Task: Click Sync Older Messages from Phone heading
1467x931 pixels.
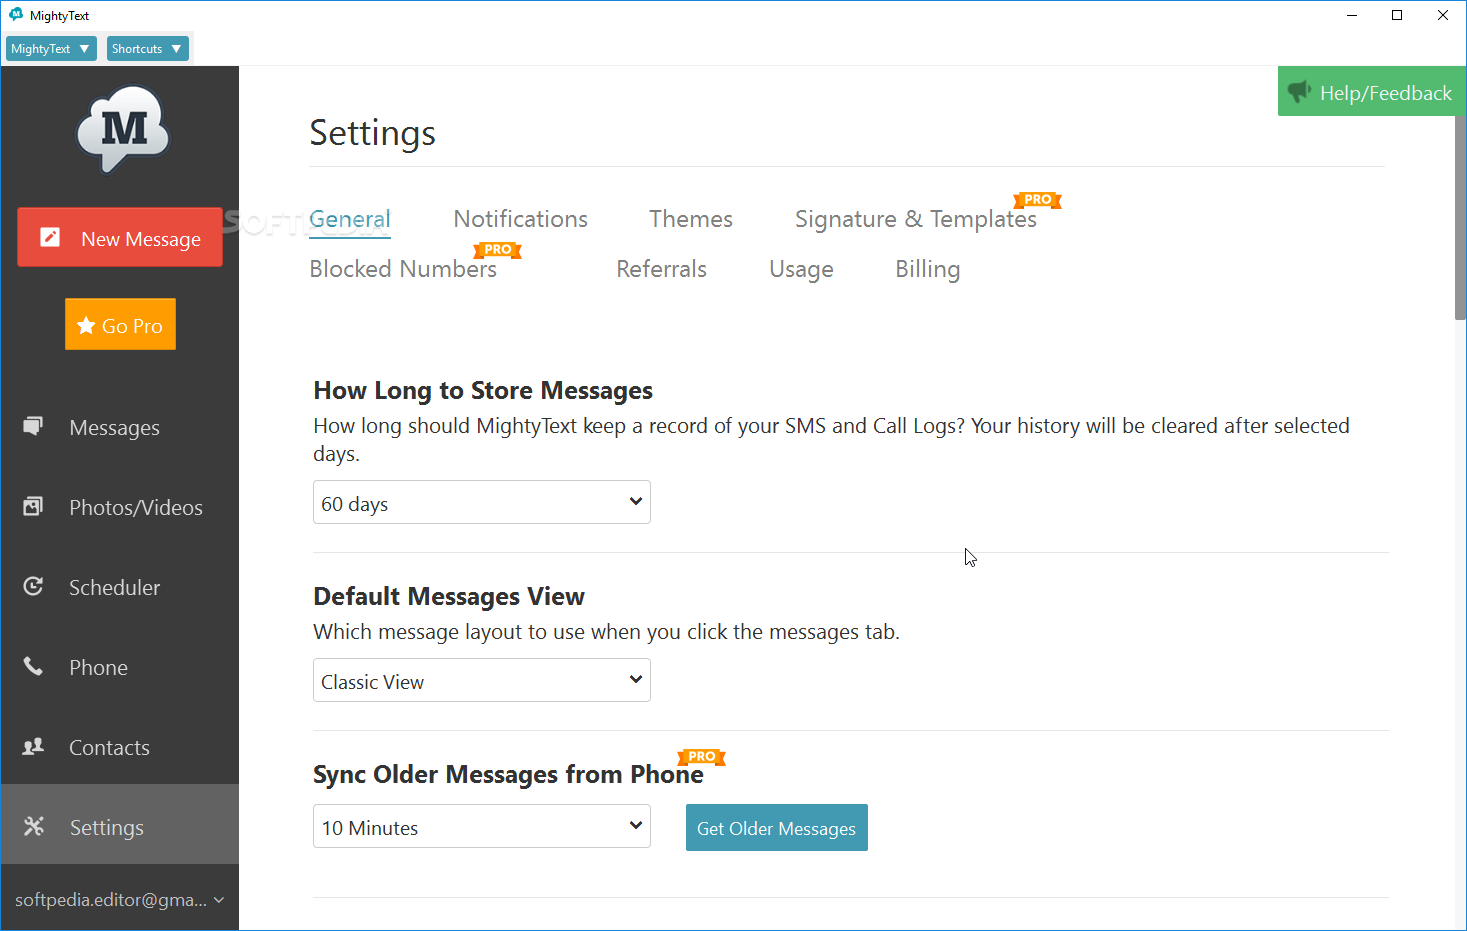Action: pos(508,774)
